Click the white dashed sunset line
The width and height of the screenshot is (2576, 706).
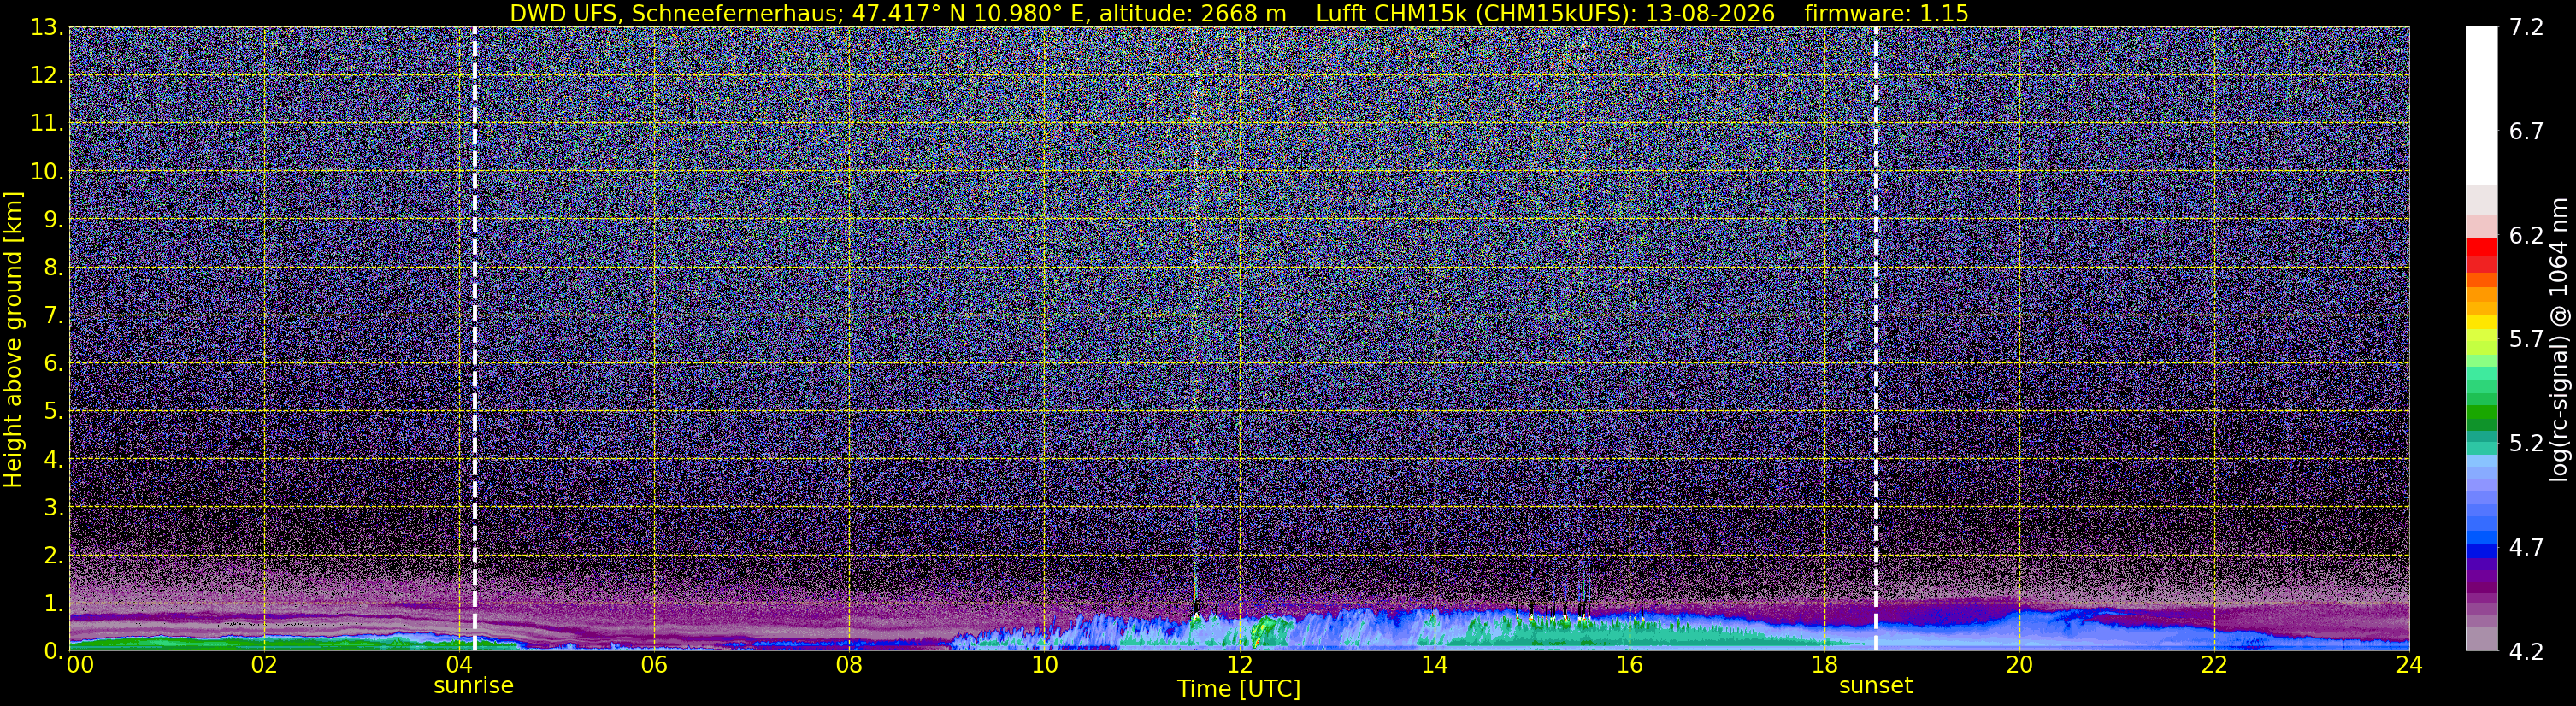[1875, 339]
